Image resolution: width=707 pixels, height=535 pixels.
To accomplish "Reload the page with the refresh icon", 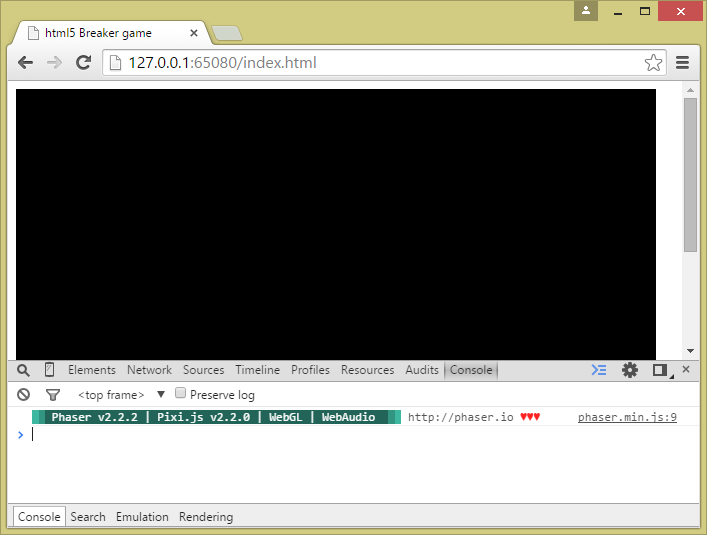I will [x=83, y=62].
